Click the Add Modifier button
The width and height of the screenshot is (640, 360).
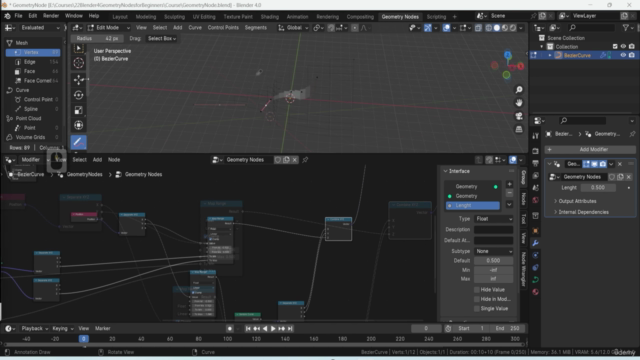(590, 149)
